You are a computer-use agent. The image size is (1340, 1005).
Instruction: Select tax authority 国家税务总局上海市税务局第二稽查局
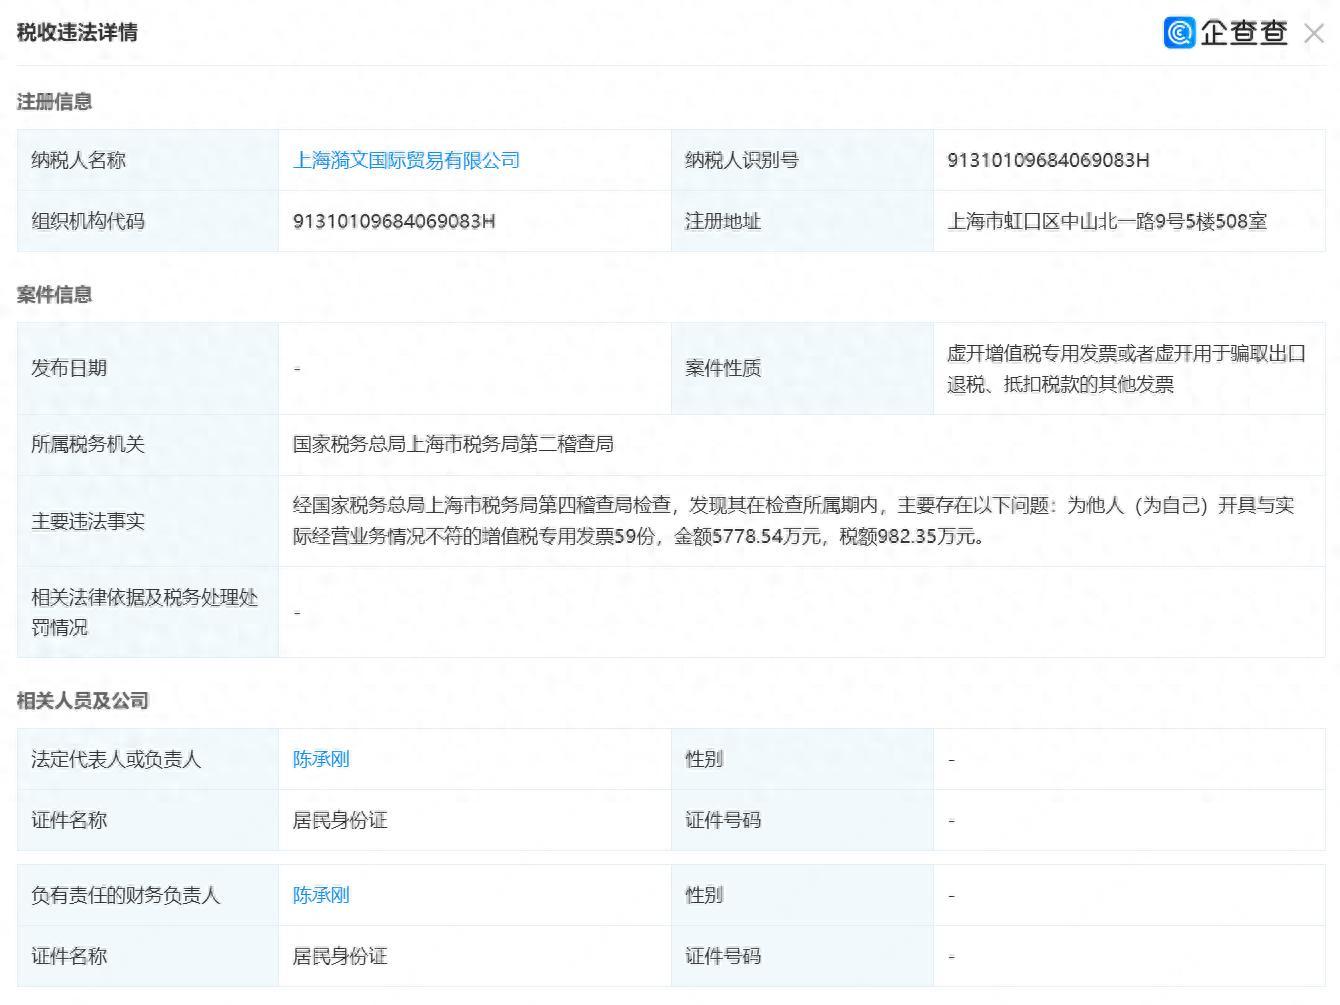tap(453, 444)
